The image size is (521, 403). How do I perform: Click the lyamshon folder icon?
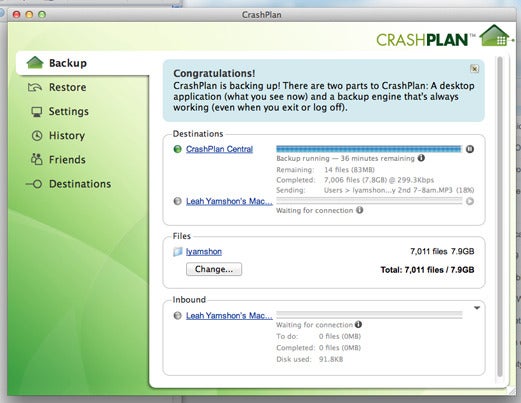pyautogui.click(x=178, y=252)
